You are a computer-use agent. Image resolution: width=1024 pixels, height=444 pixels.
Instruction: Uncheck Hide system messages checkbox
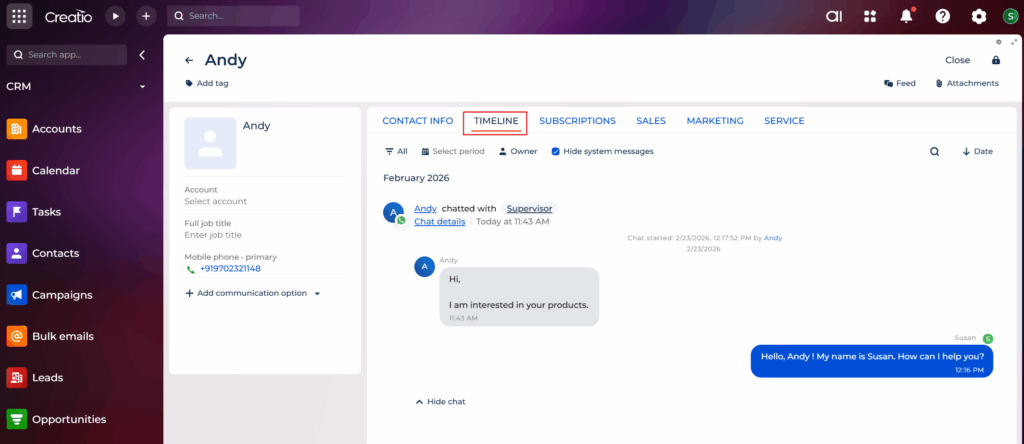tap(556, 152)
